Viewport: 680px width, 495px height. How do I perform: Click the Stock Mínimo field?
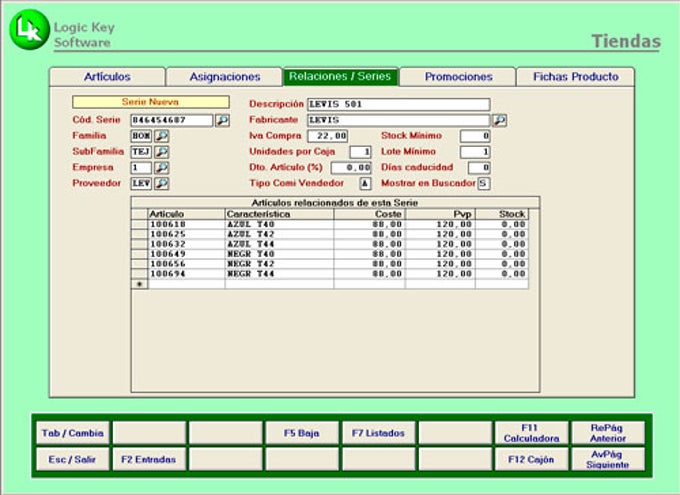pos(475,136)
